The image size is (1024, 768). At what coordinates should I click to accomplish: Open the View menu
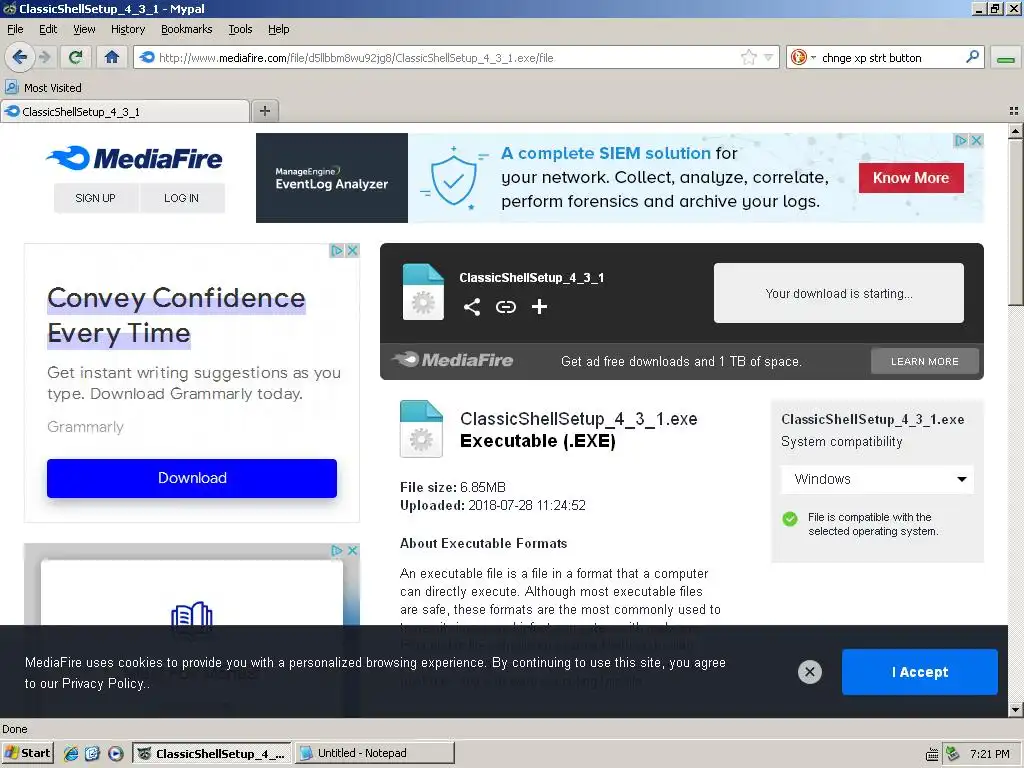coord(84,29)
